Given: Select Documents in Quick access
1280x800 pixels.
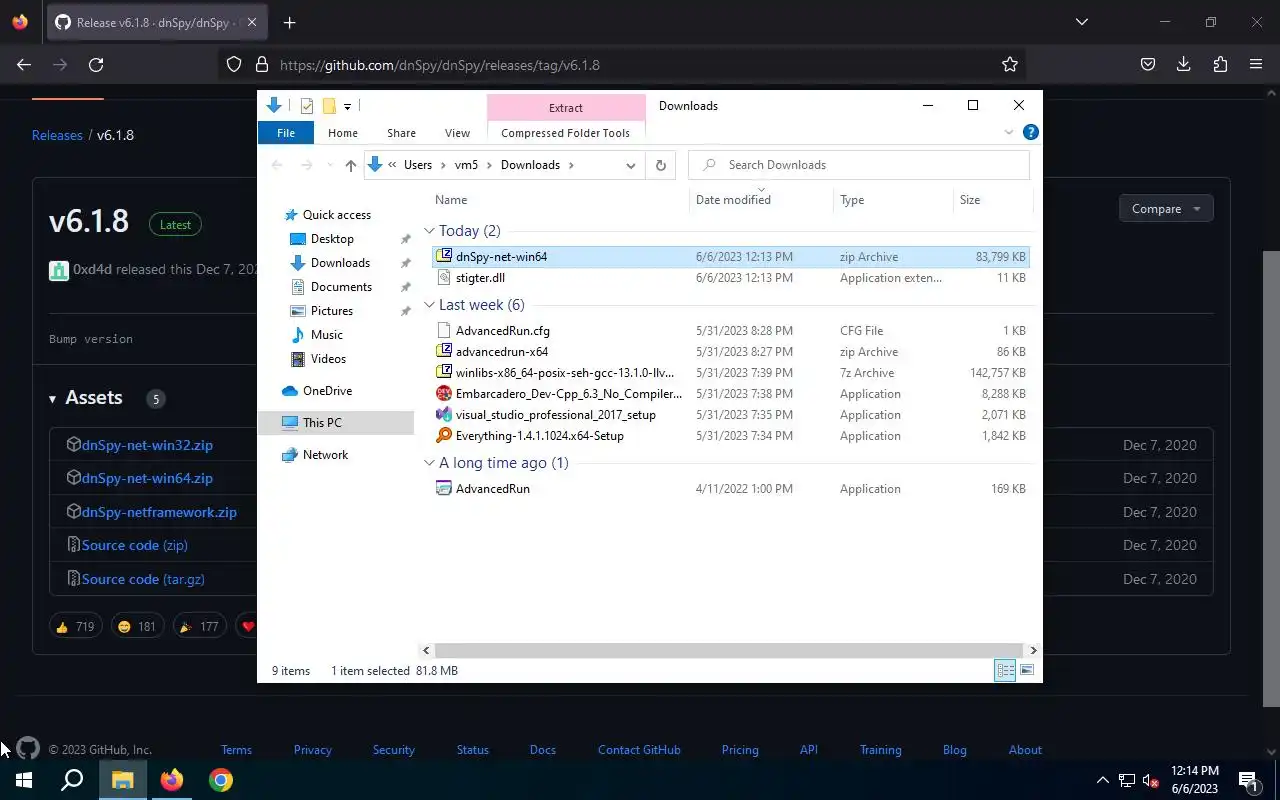Looking at the screenshot, I should pyautogui.click(x=341, y=287).
